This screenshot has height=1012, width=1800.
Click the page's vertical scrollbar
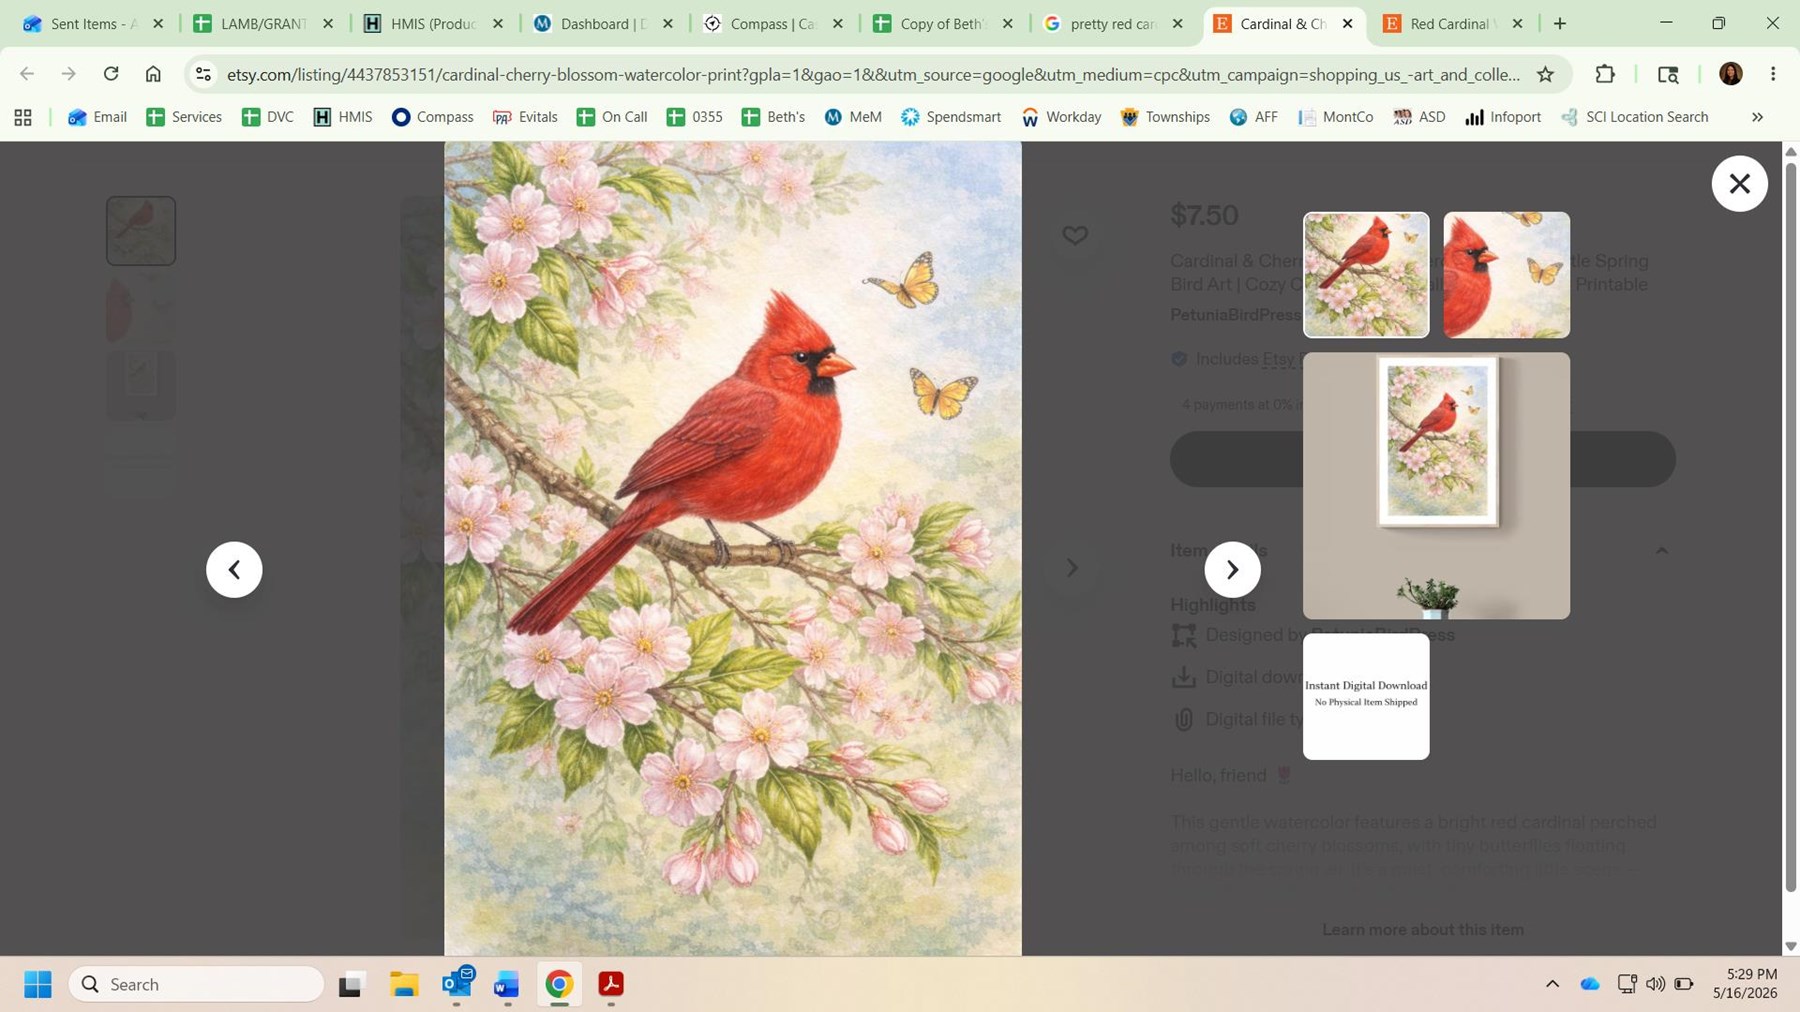point(1791,527)
